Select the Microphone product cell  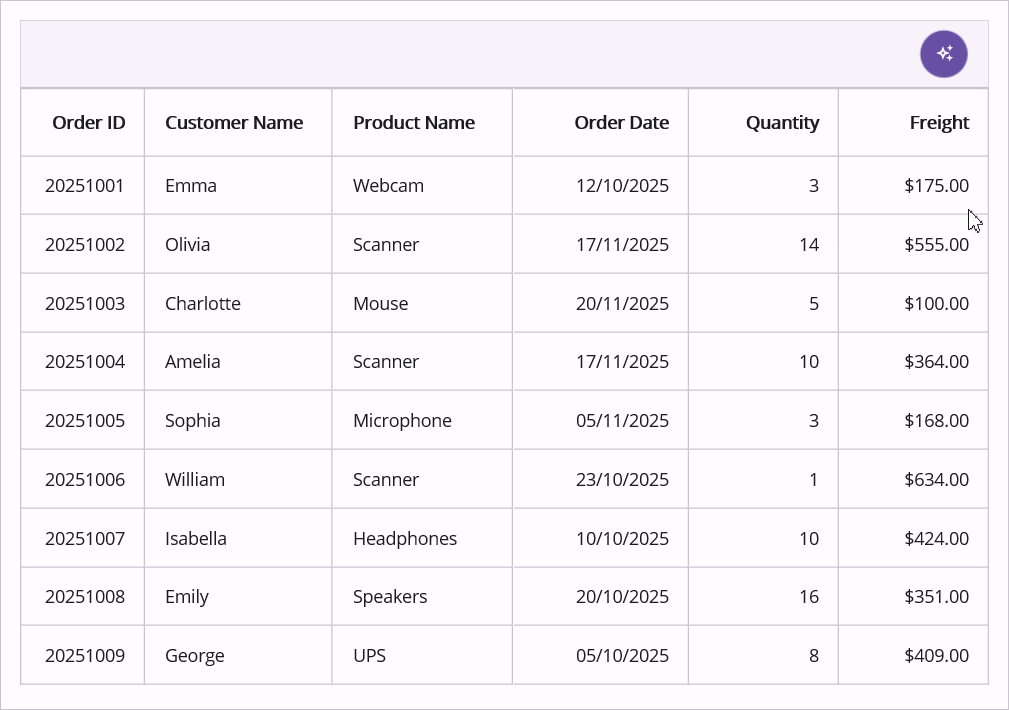tap(402, 421)
